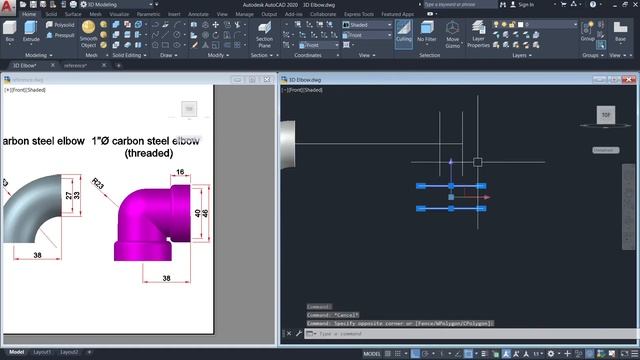Open the Autodesk App Store cart icon
The width and height of the screenshot is (640, 360).
(x=563, y=4)
